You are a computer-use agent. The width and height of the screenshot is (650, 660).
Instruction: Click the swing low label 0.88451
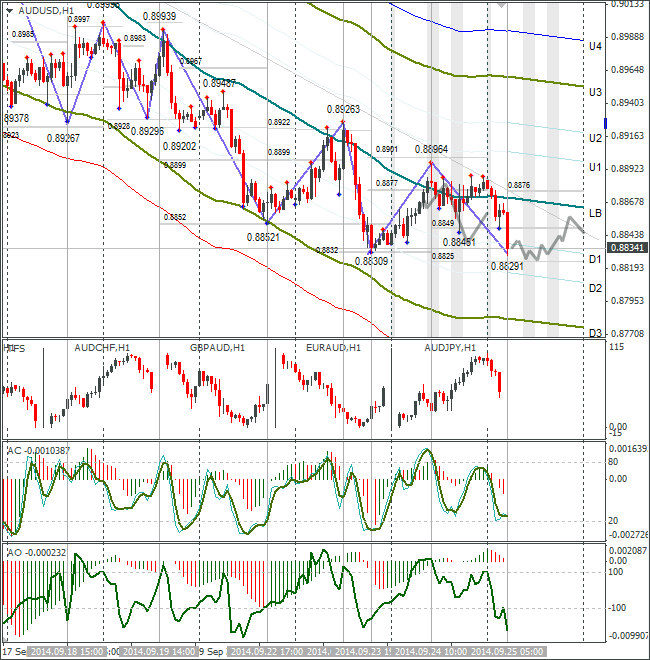459,242
